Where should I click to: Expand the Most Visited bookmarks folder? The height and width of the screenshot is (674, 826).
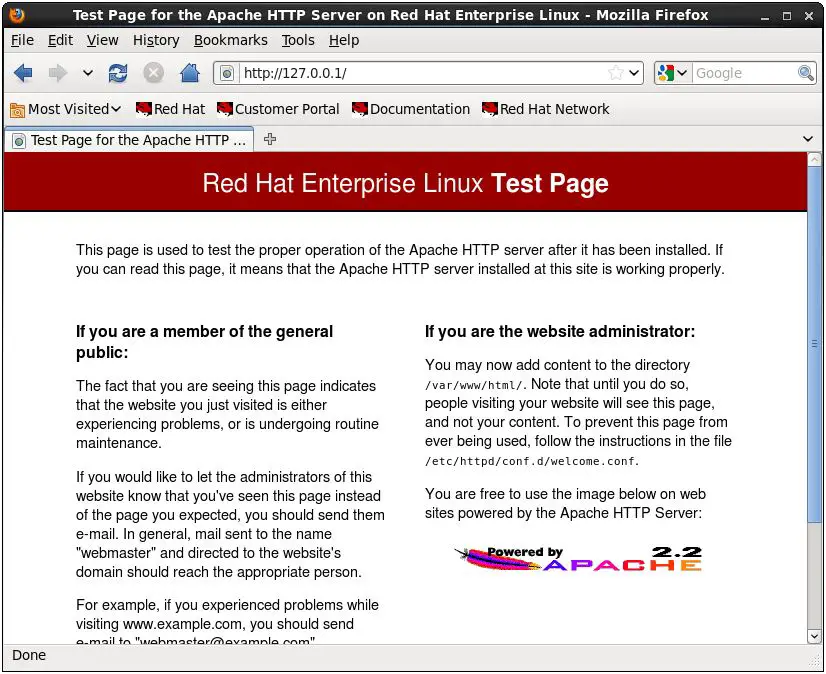[65, 109]
